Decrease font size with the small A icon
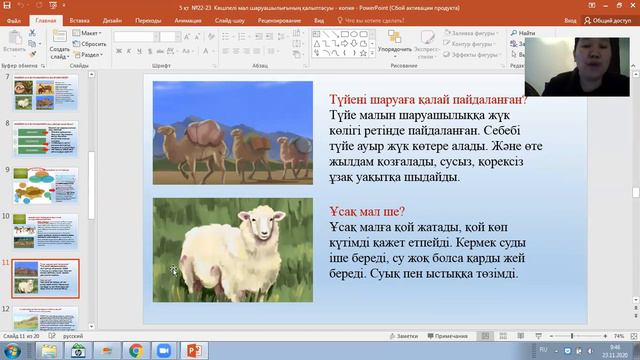 tap(198, 37)
